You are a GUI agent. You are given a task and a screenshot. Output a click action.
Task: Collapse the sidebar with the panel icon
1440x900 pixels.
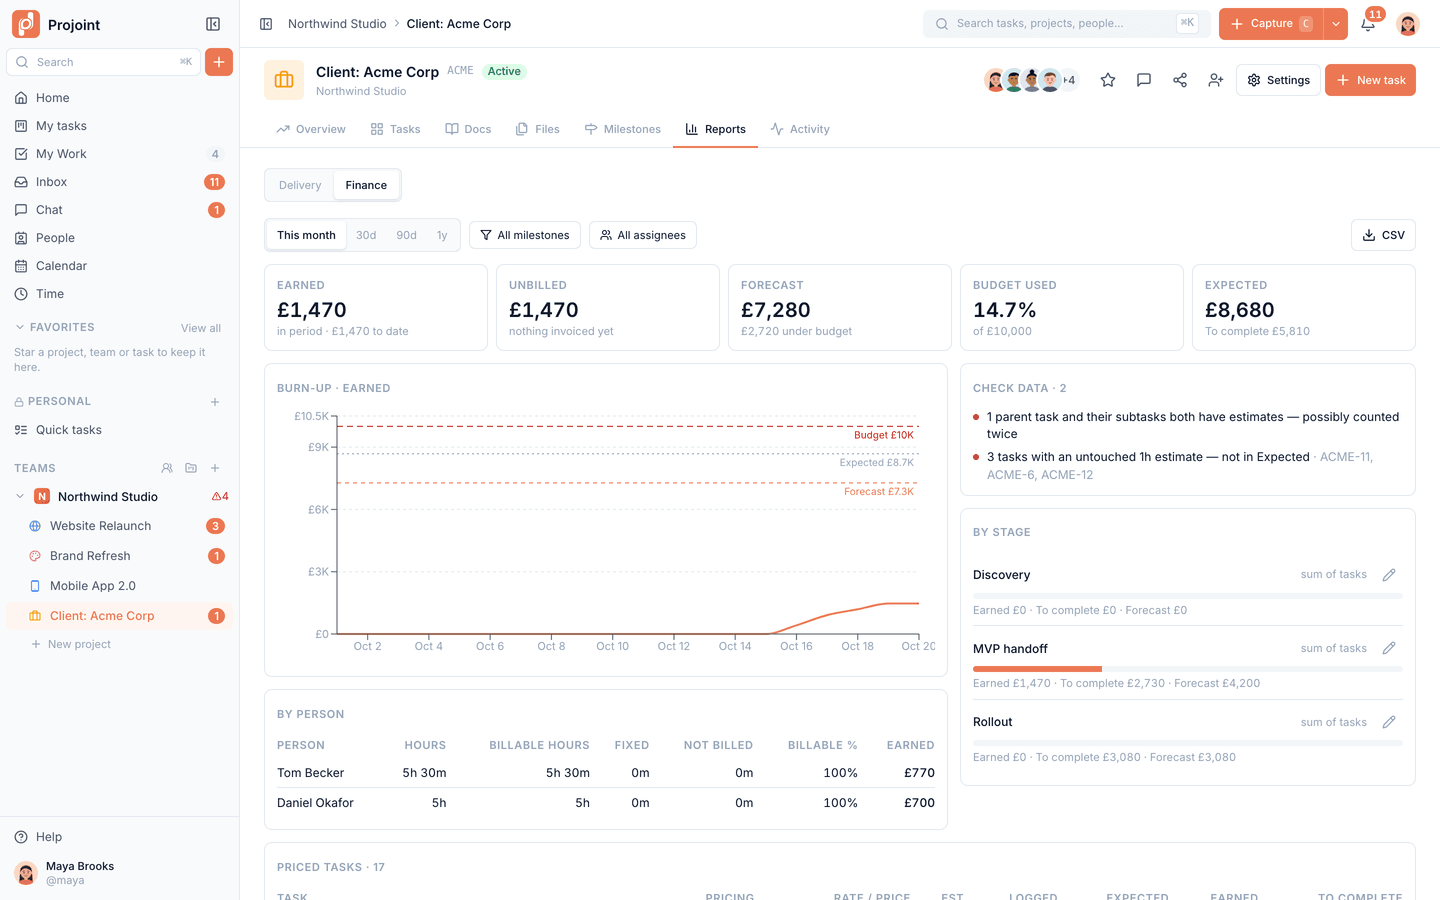[213, 24]
